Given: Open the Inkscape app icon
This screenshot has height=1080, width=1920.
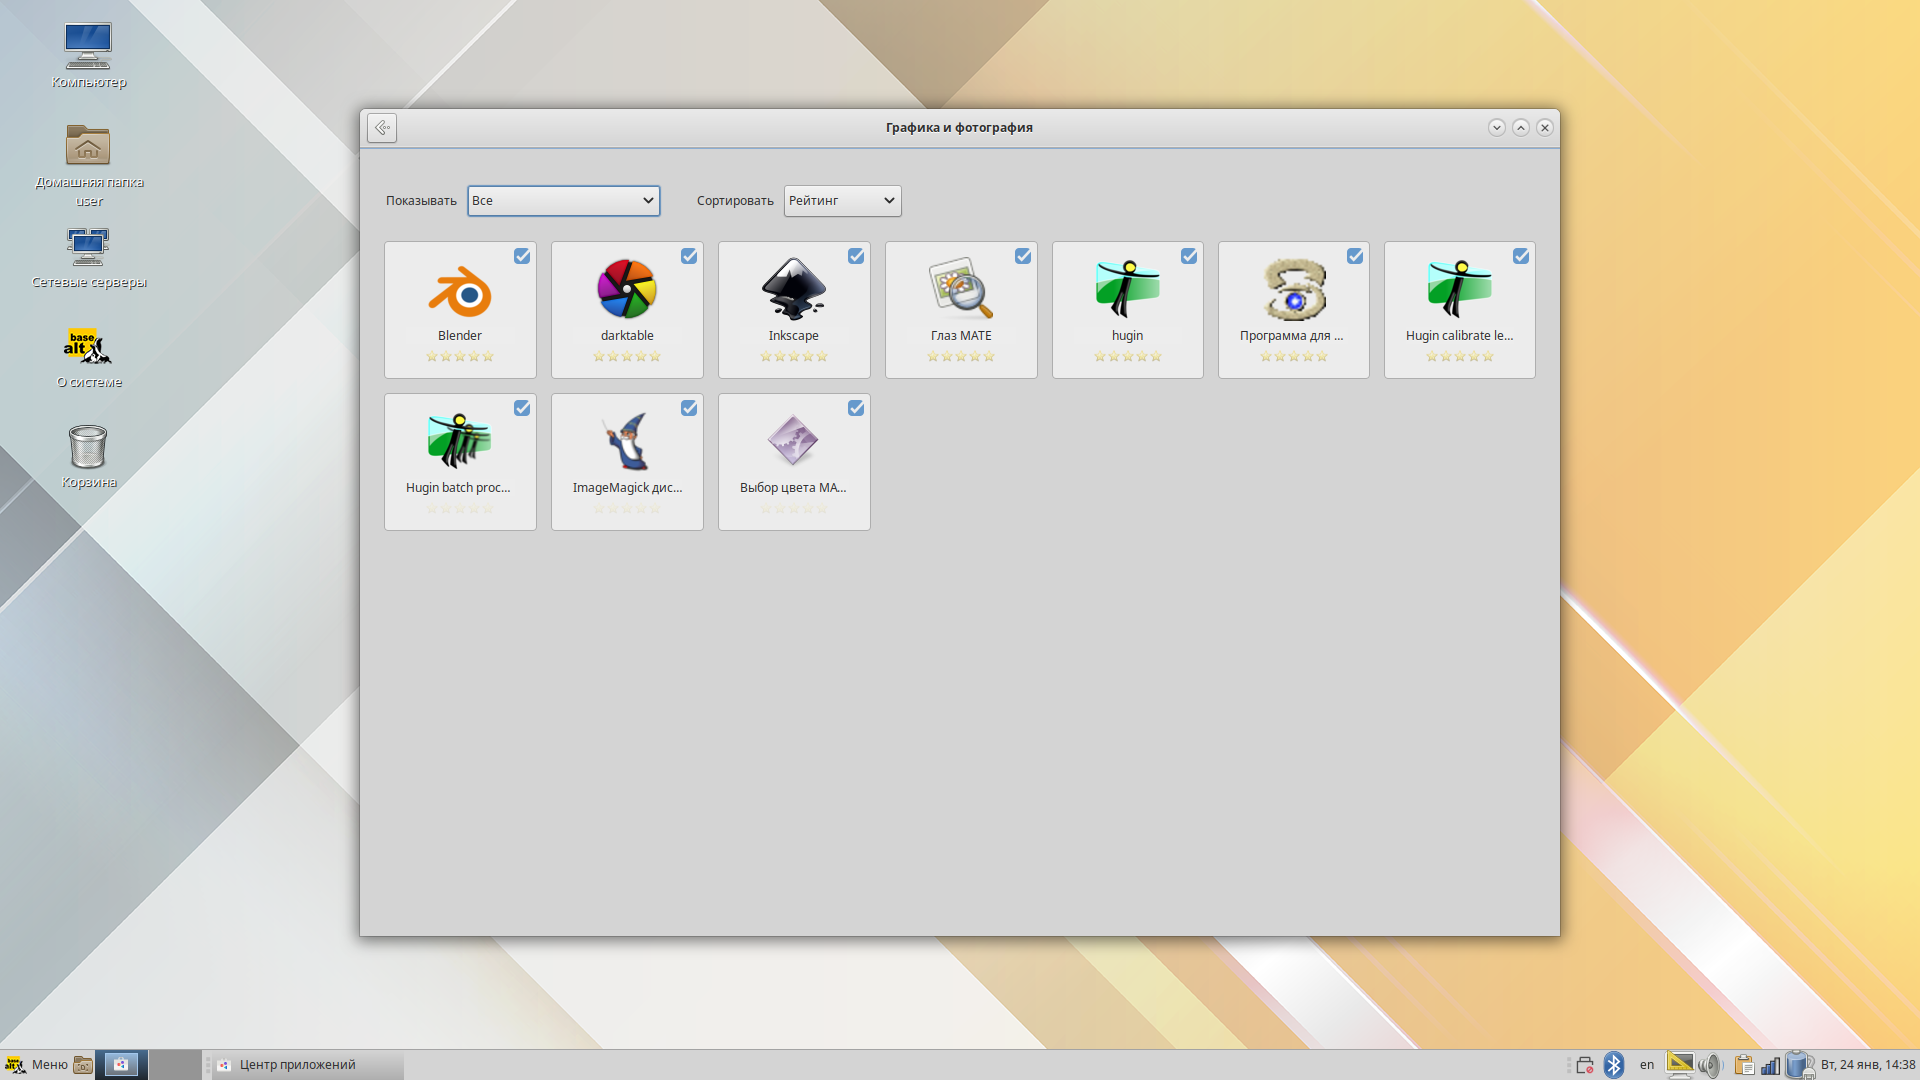Looking at the screenshot, I should [794, 290].
